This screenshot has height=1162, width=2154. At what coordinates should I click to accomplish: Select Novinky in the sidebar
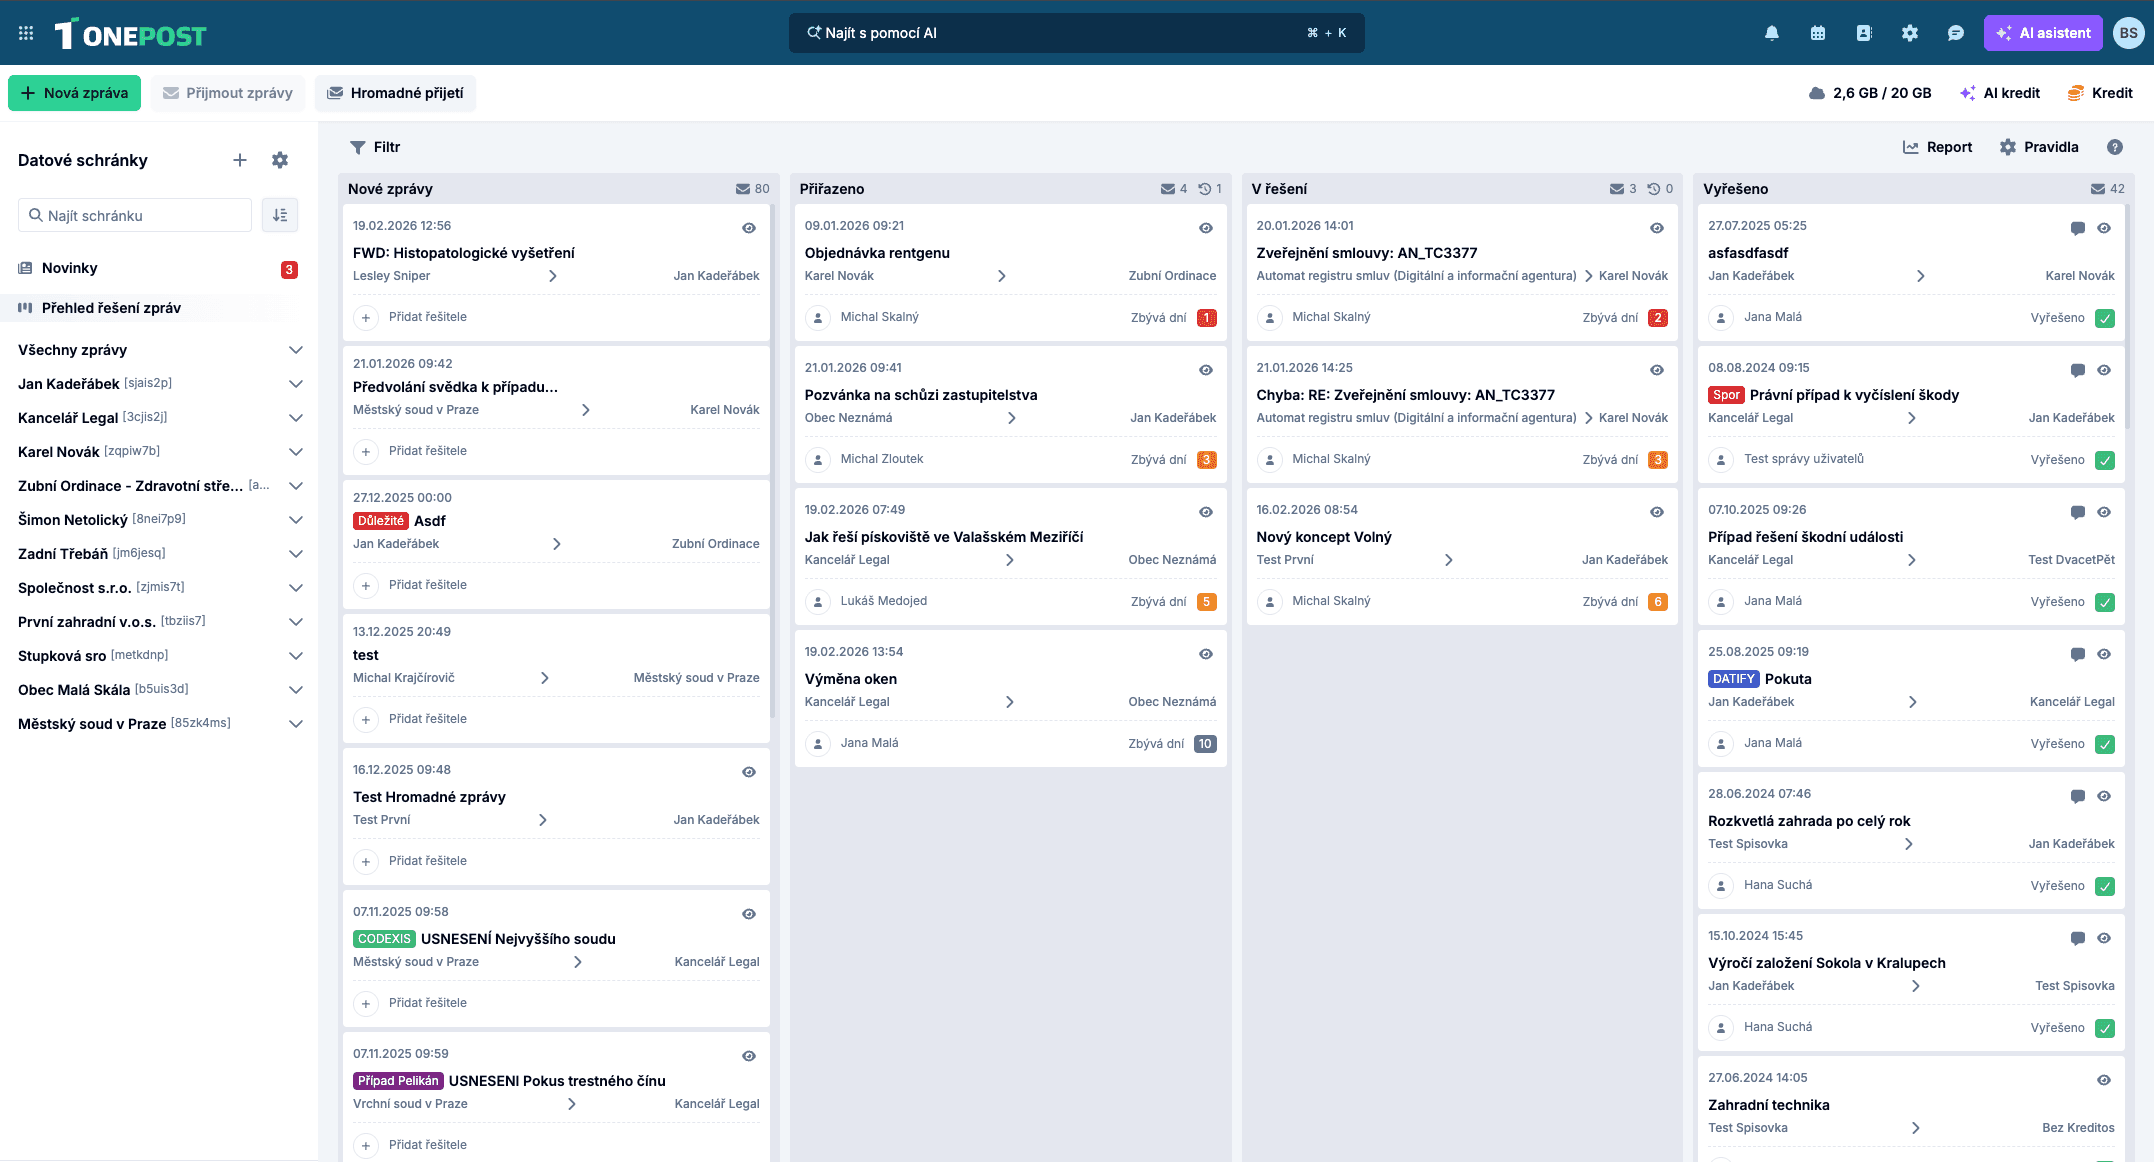[x=70, y=268]
